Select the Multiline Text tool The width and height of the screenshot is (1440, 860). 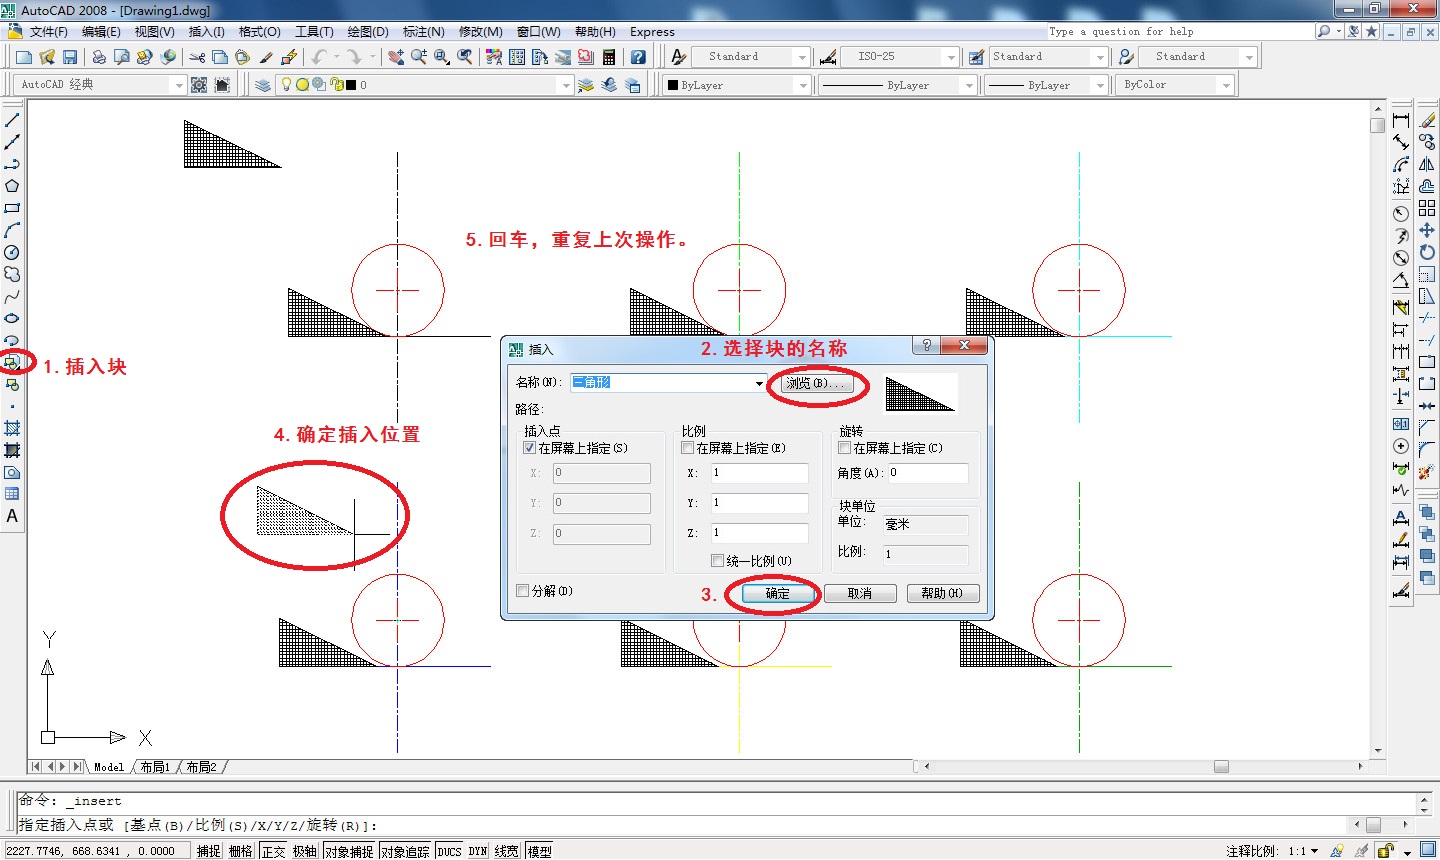(x=12, y=516)
